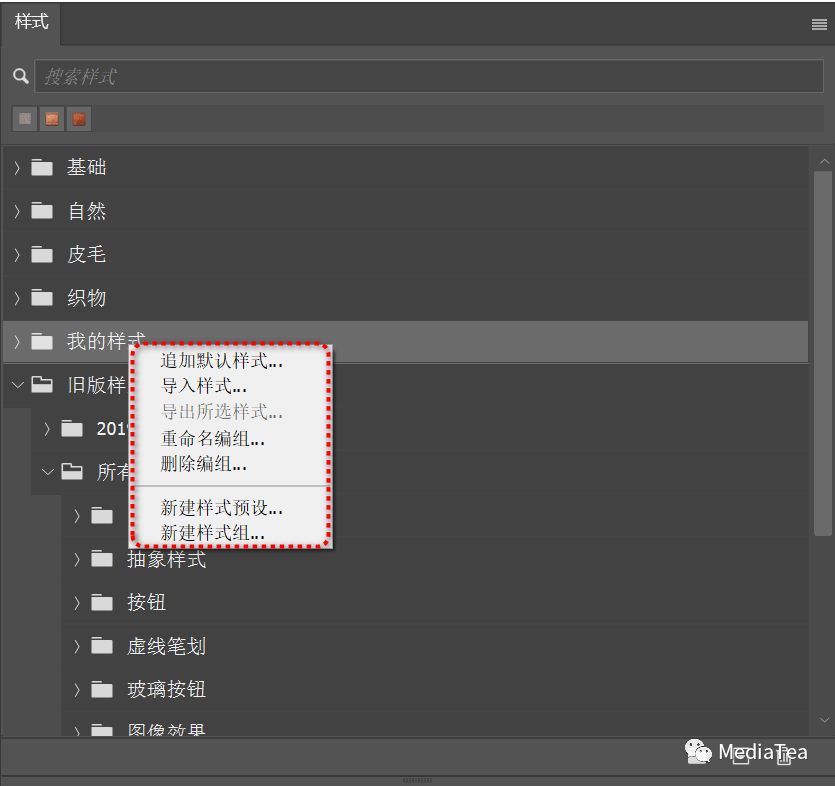The width and height of the screenshot is (835, 786).
Task: Expand the 织物 folder chevron
Action: click(x=17, y=298)
